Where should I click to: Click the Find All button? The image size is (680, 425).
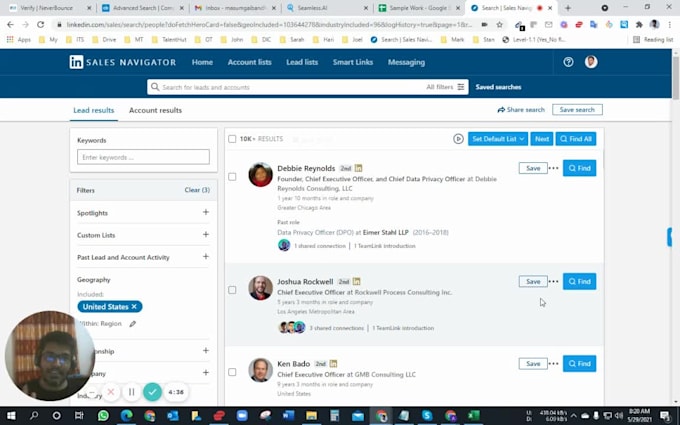576,139
